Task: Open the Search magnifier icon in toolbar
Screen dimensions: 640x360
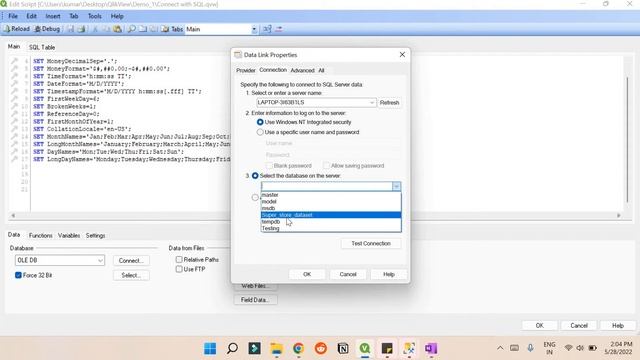Action: pyautogui.click(x=131, y=29)
